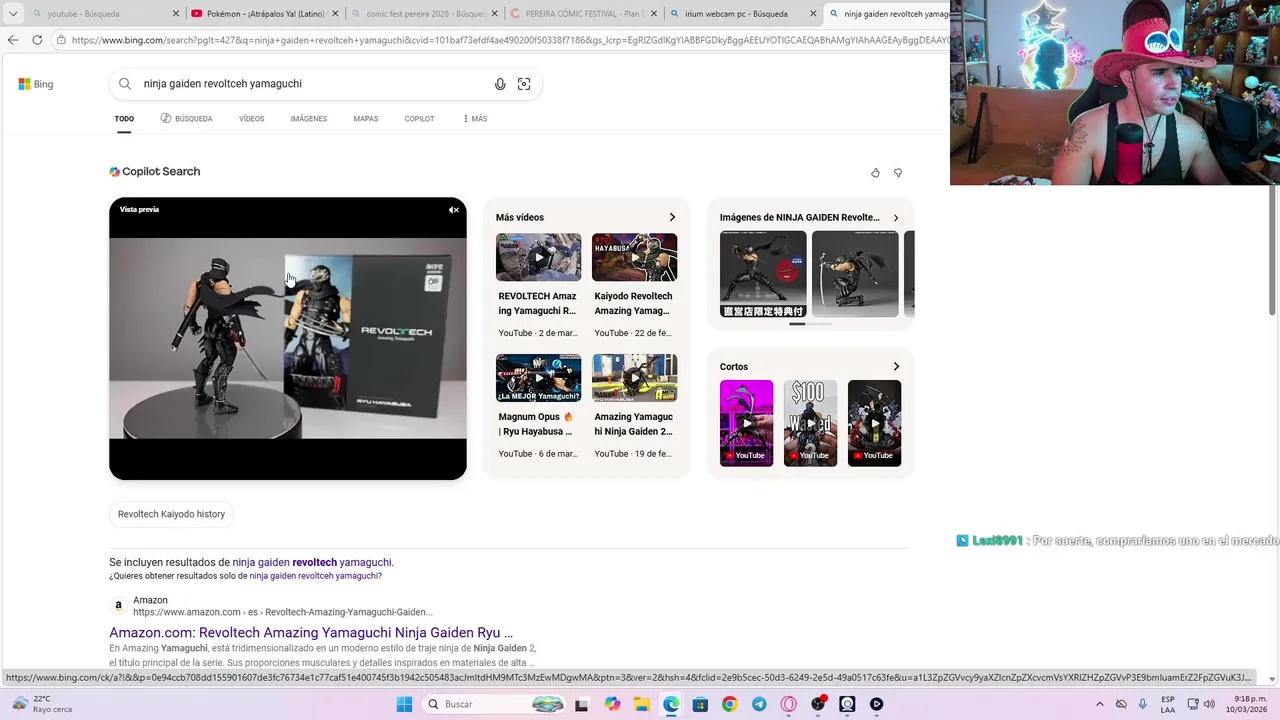1280x720 pixels.
Task: Expand Imágenes de NINJA GAIDEN arrow
Action: (x=896, y=217)
